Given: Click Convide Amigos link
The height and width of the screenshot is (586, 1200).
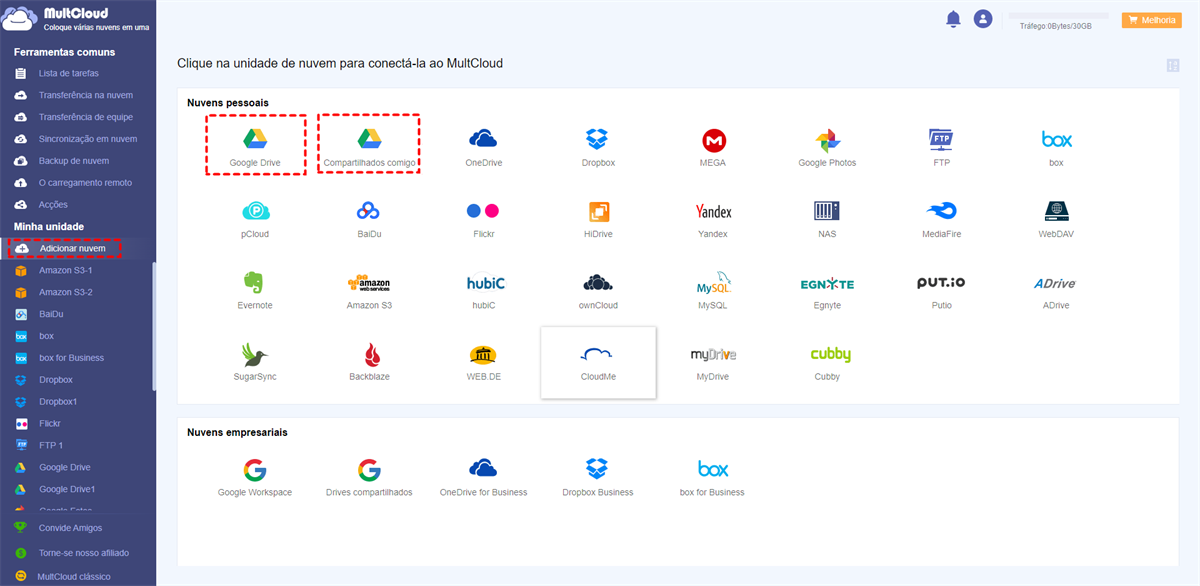Looking at the screenshot, I should click(x=70, y=528).
